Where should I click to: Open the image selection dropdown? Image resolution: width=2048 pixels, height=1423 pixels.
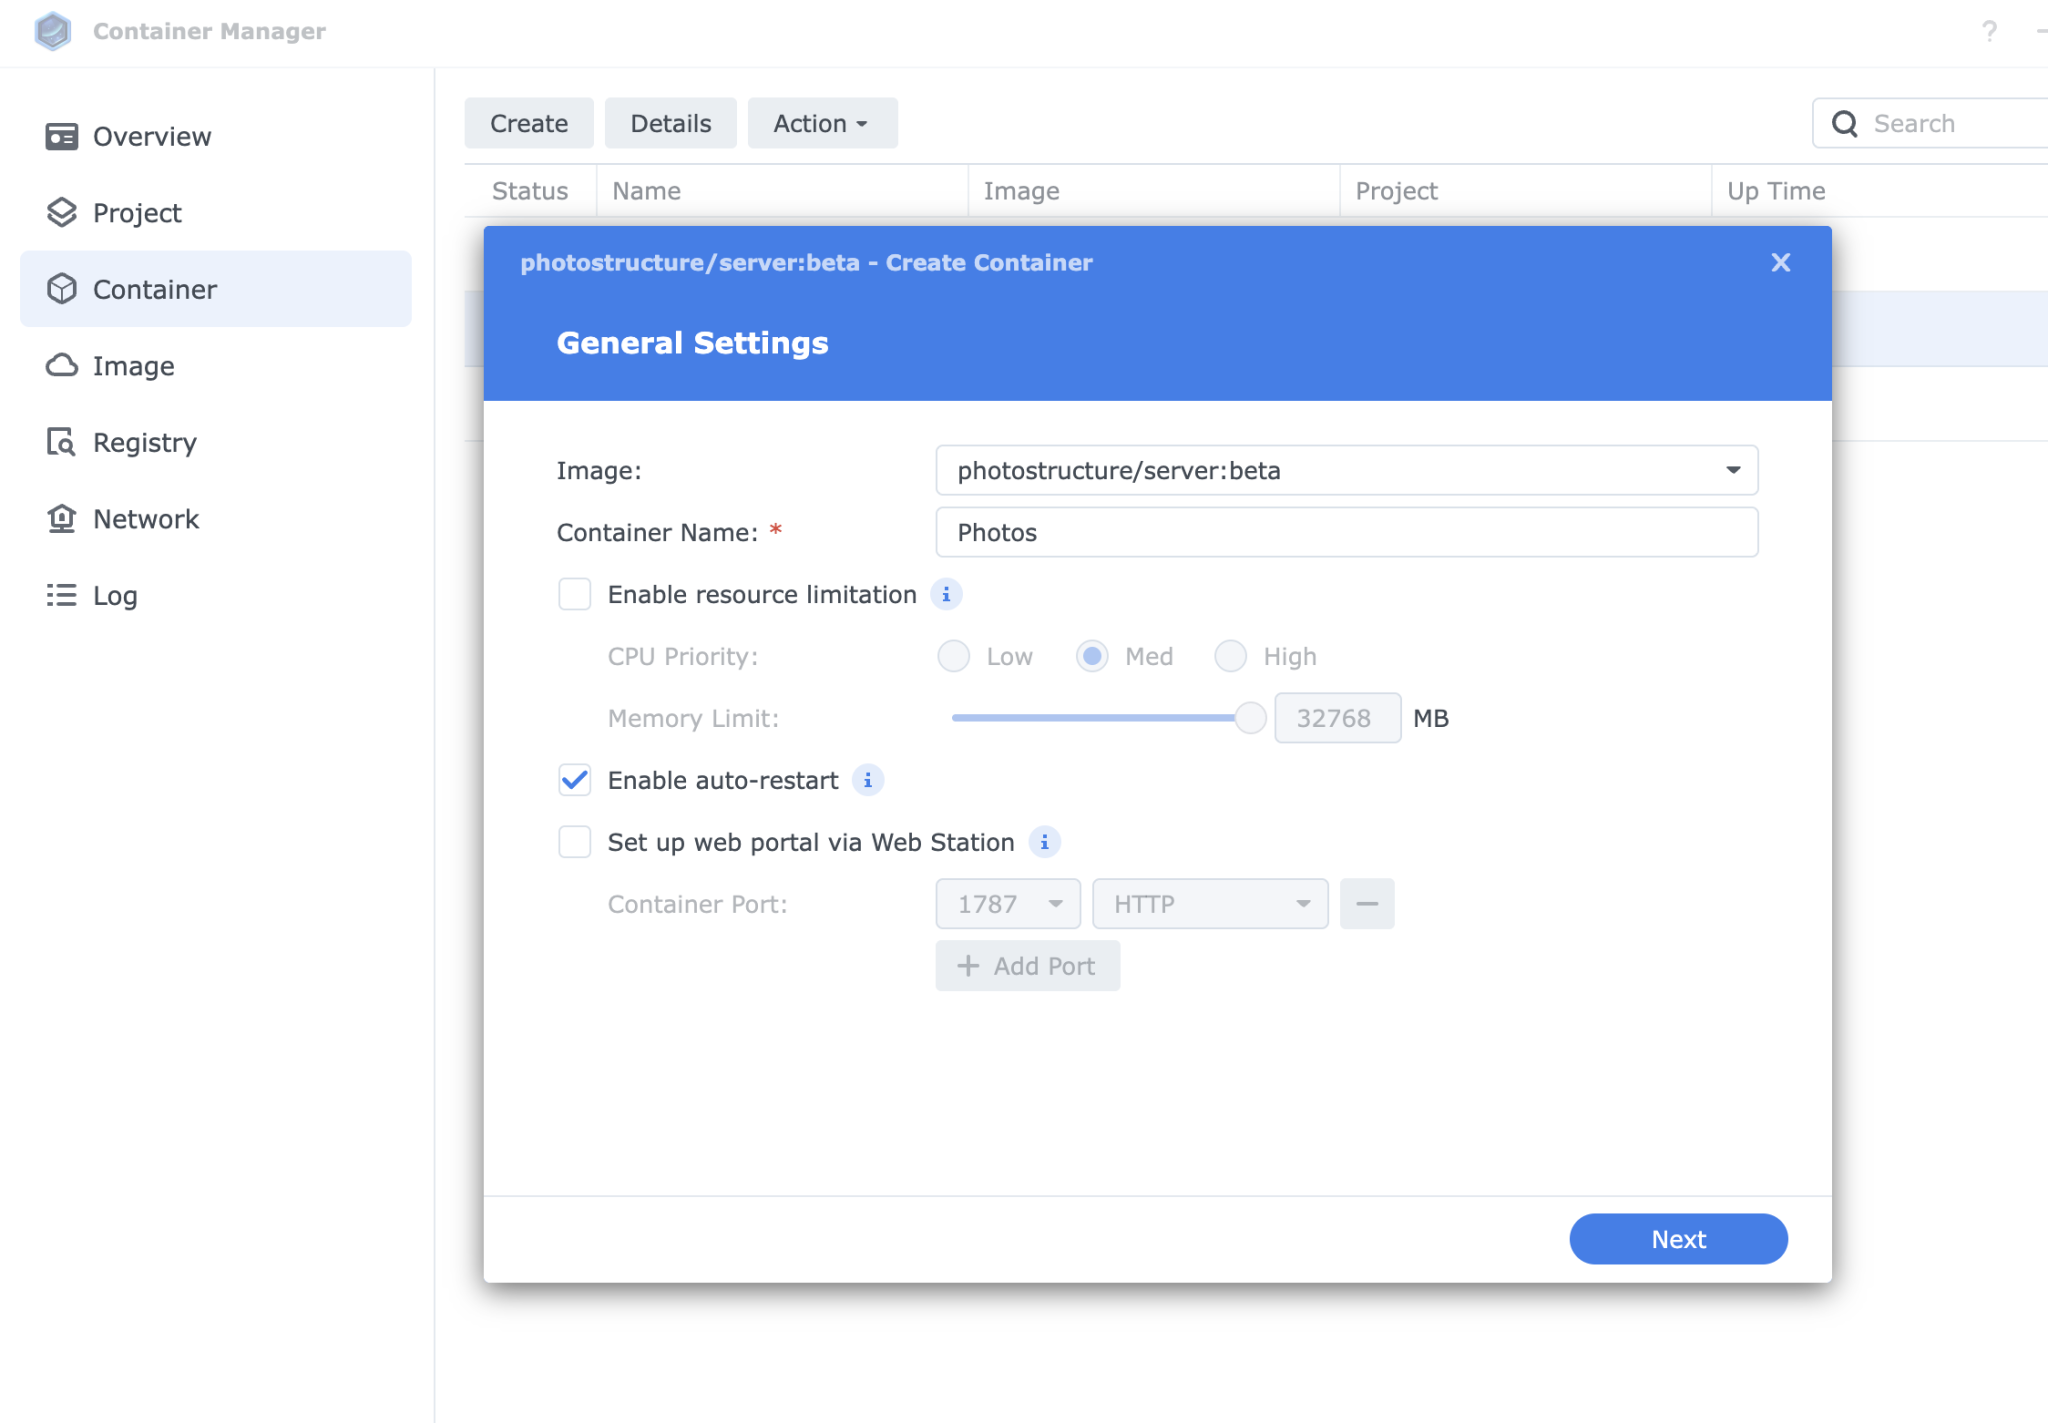(1733, 470)
